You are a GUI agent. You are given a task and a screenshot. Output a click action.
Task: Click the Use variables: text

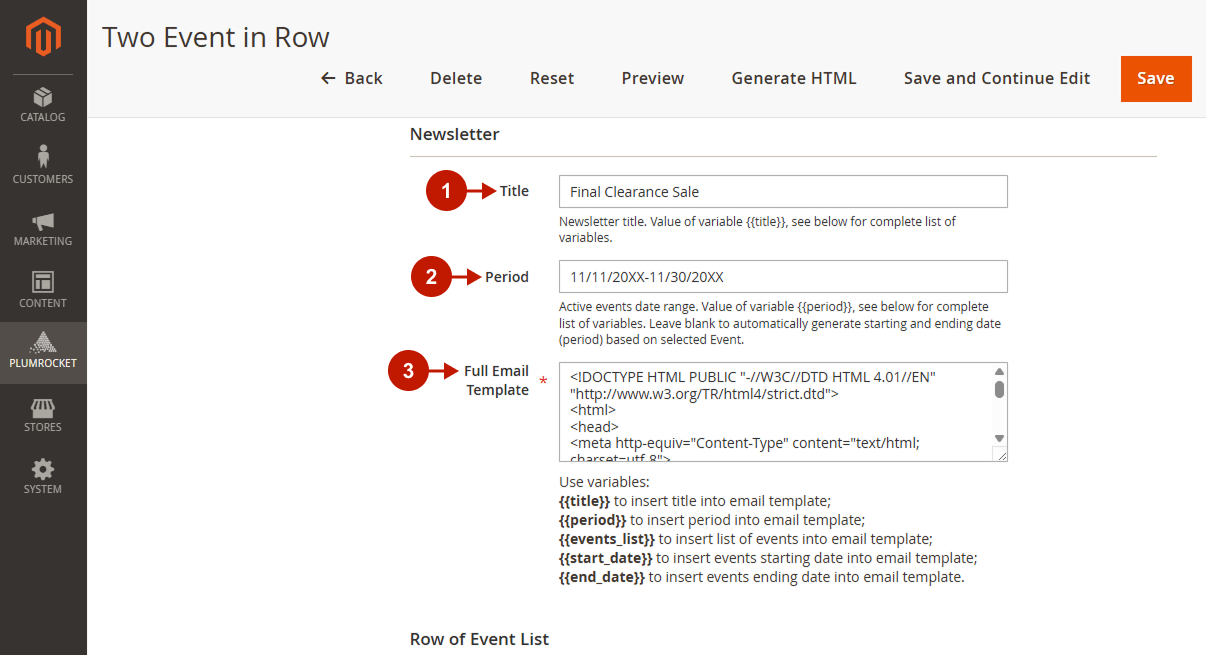click(x=604, y=482)
